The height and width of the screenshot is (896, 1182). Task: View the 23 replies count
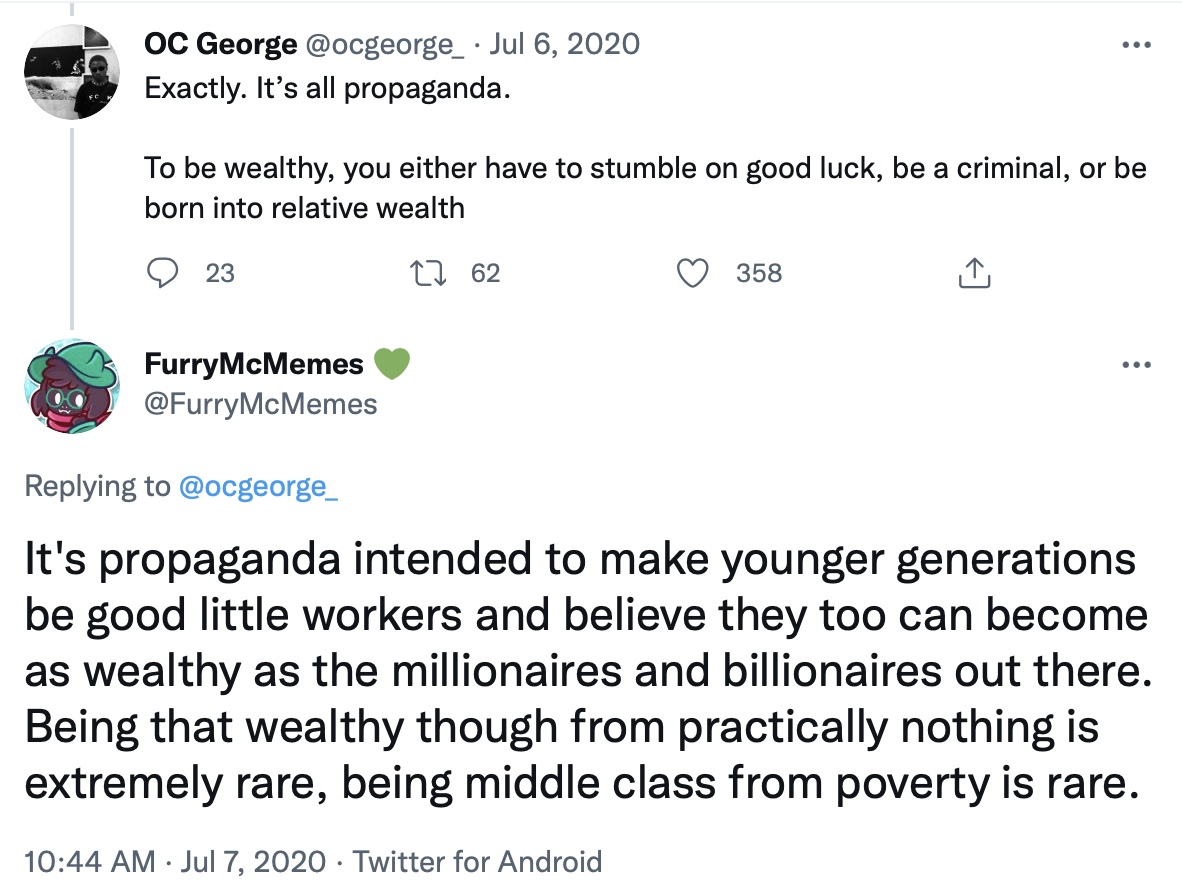point(220,273)
